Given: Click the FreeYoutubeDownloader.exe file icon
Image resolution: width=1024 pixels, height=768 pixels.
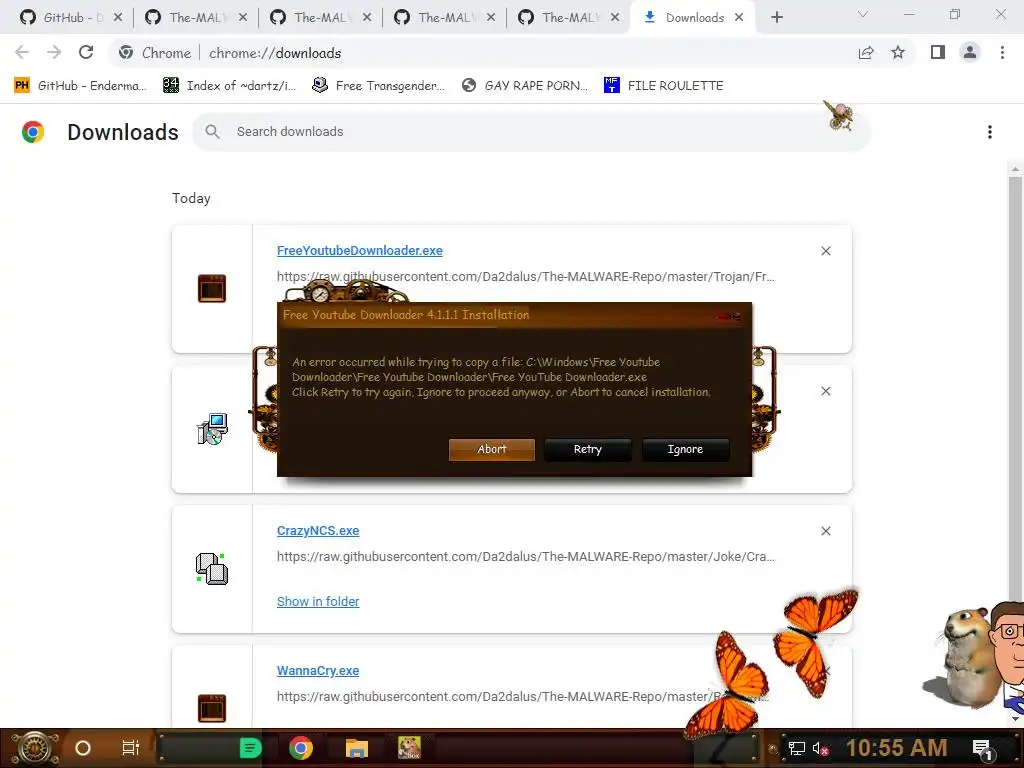Looking at the screenshot, I should coord(212,288).
